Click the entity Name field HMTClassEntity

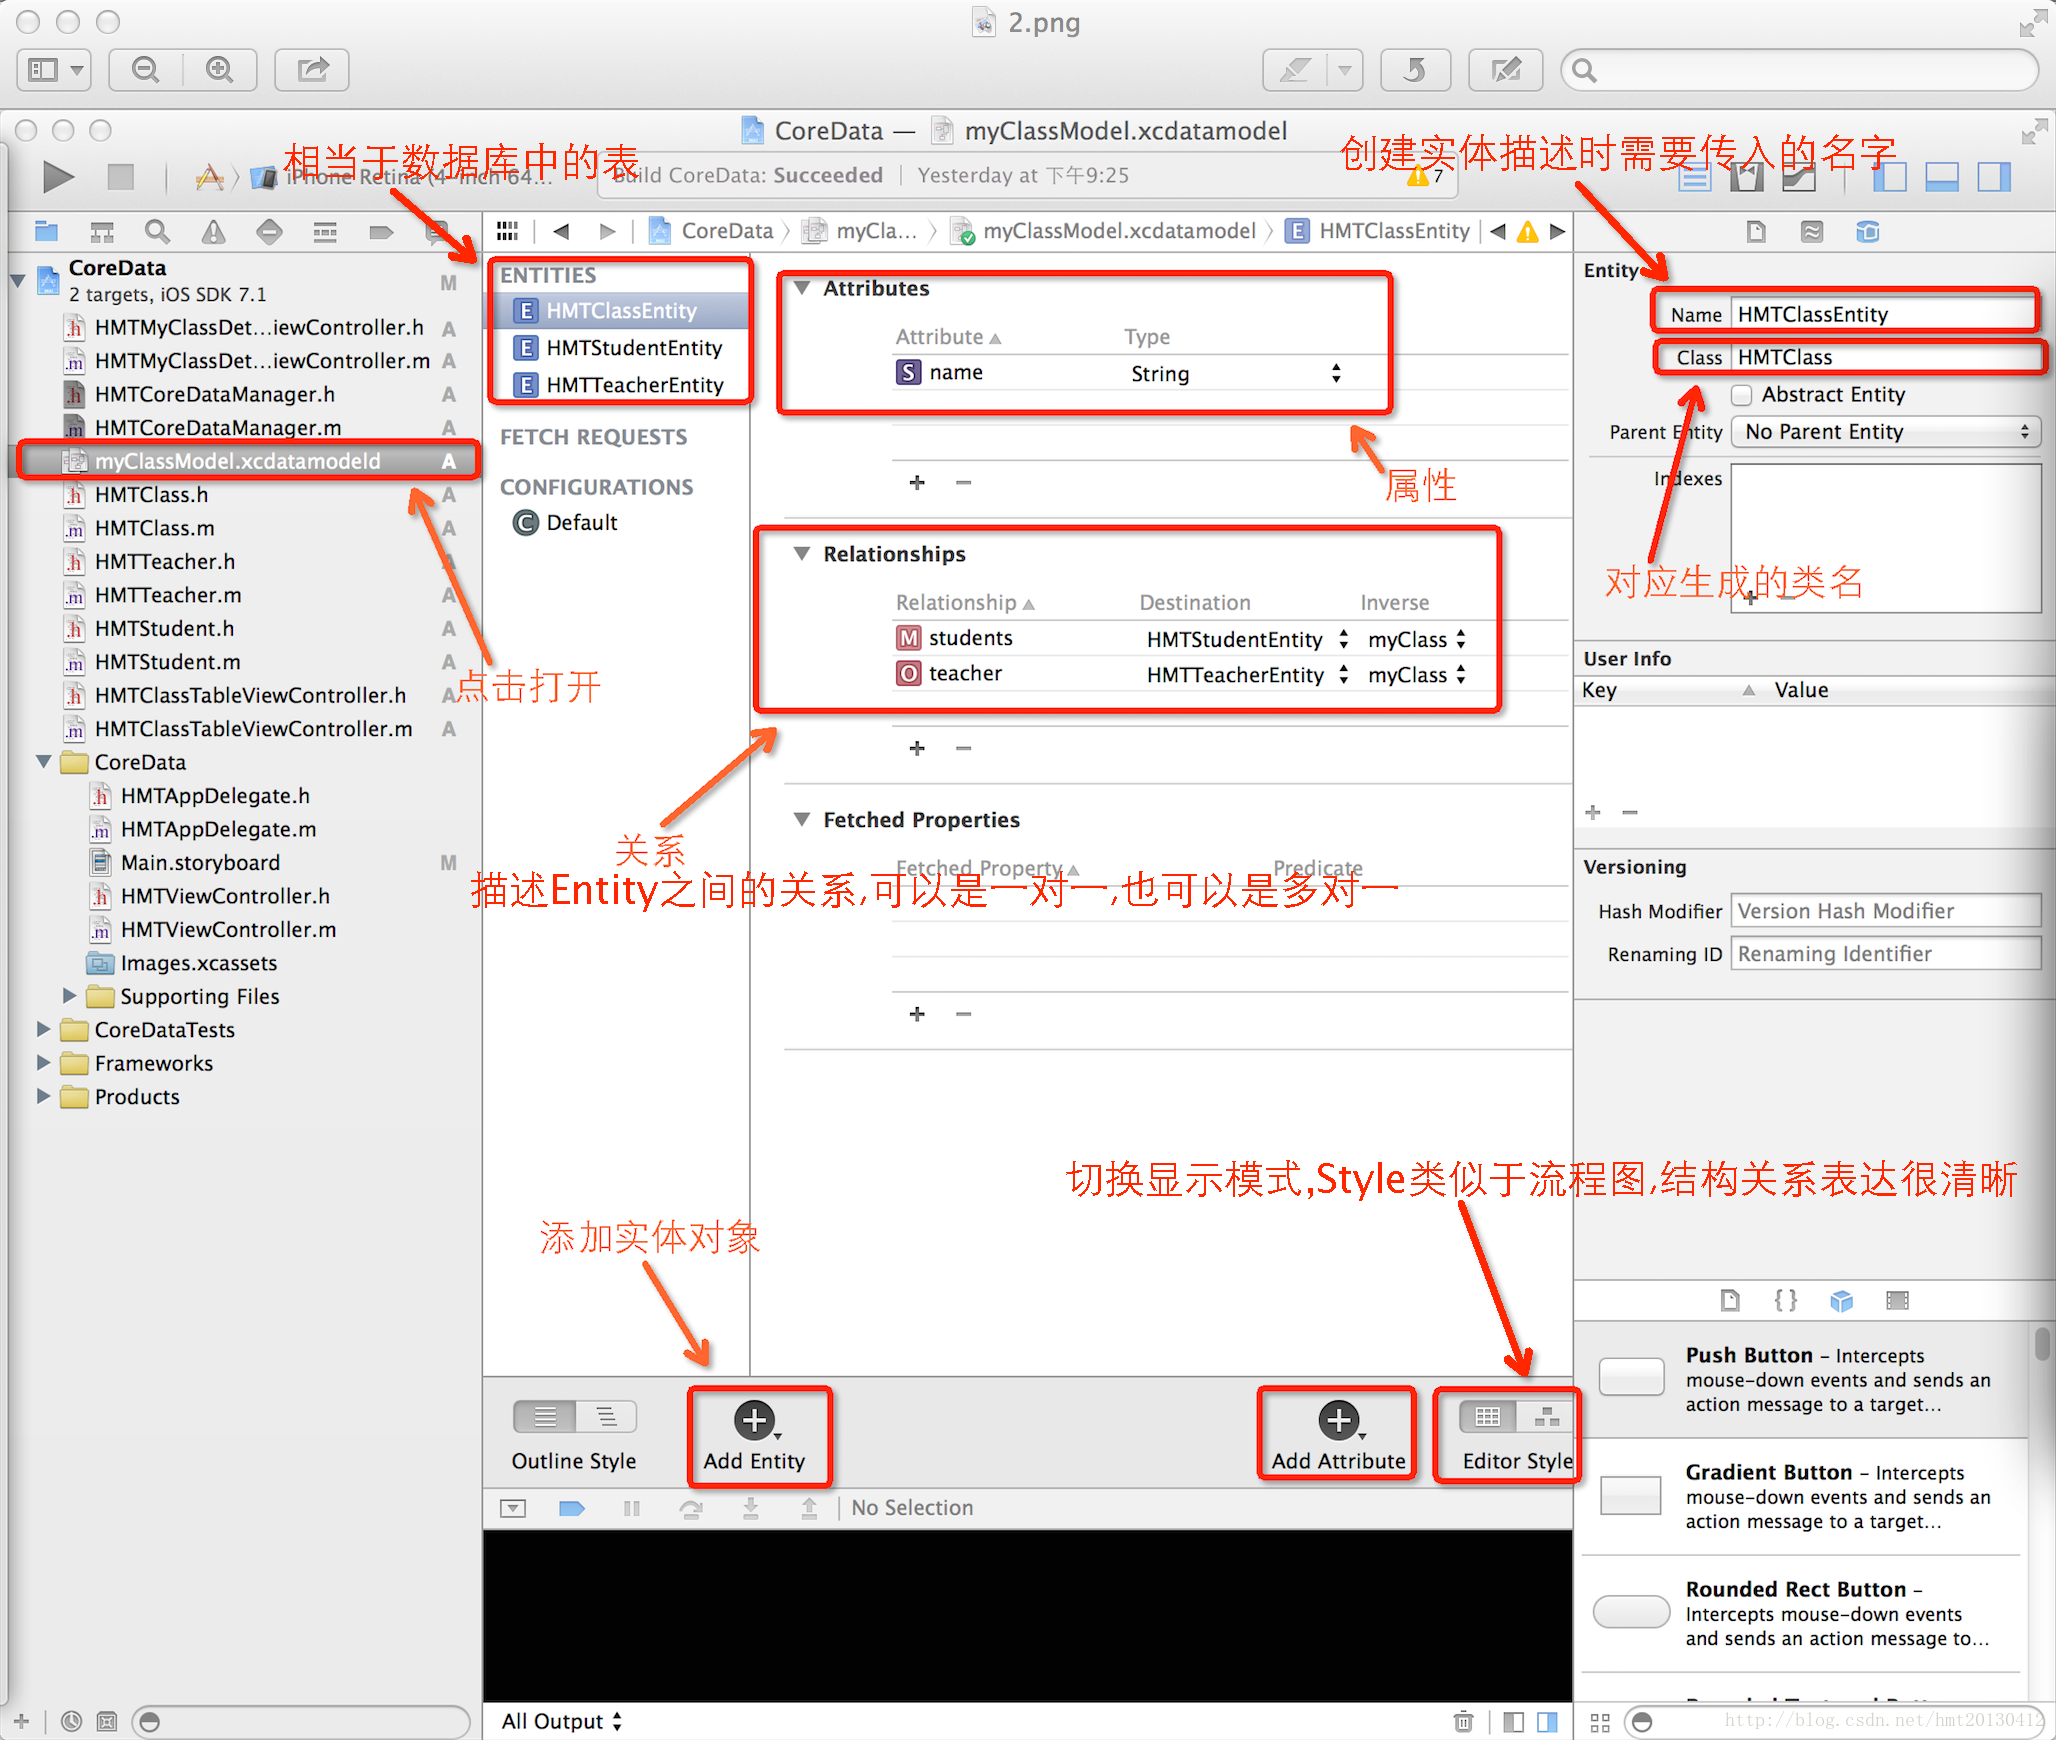tap(1884, 314)
